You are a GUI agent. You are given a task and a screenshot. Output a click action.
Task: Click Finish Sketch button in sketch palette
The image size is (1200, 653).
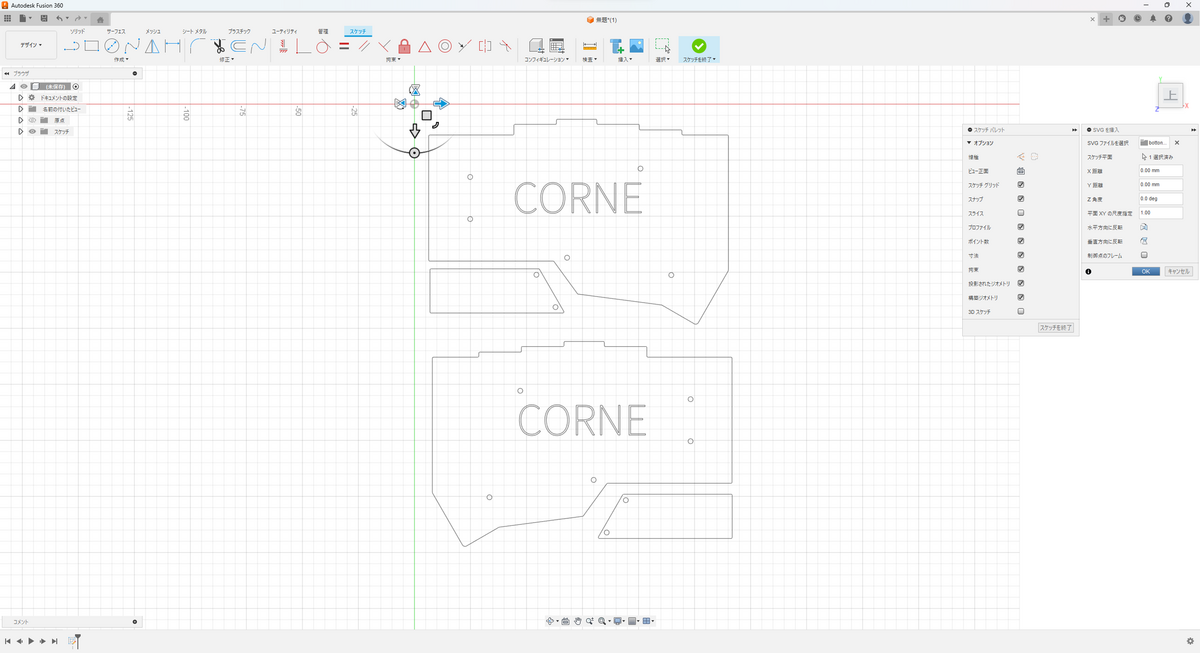click(1055, 327)
